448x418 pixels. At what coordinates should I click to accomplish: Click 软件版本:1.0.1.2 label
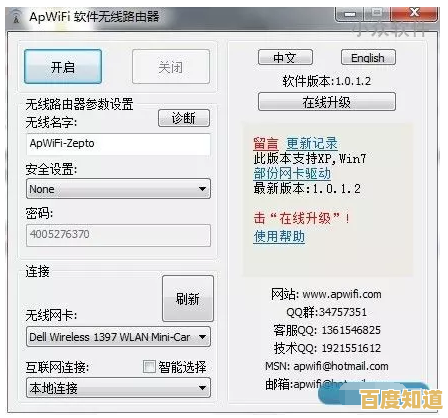pos(327,81)
